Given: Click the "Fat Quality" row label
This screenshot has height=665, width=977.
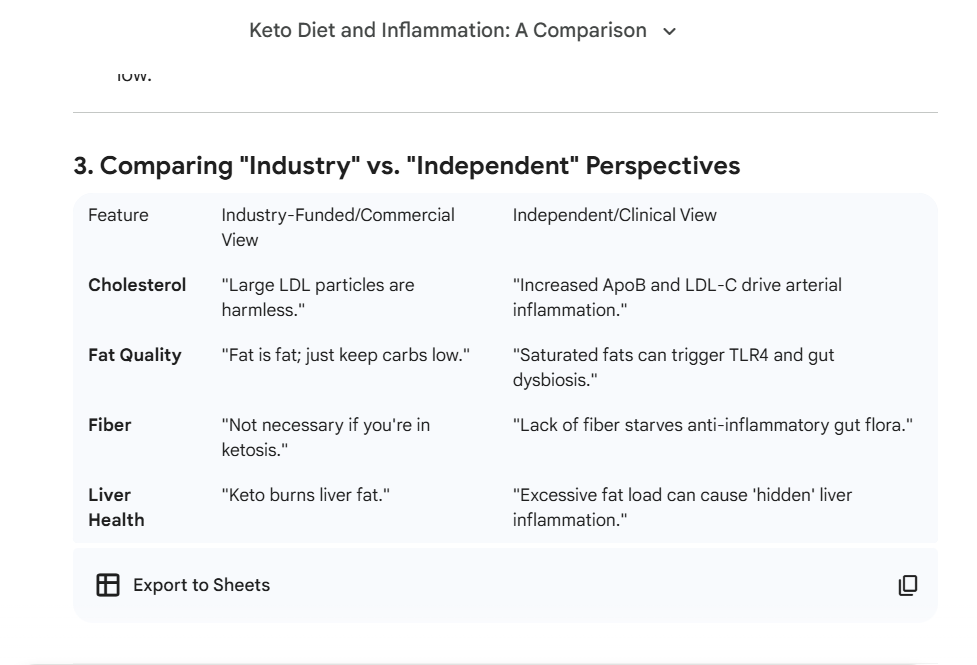Looking at the screenshot, I should click(x=135, y=355).
